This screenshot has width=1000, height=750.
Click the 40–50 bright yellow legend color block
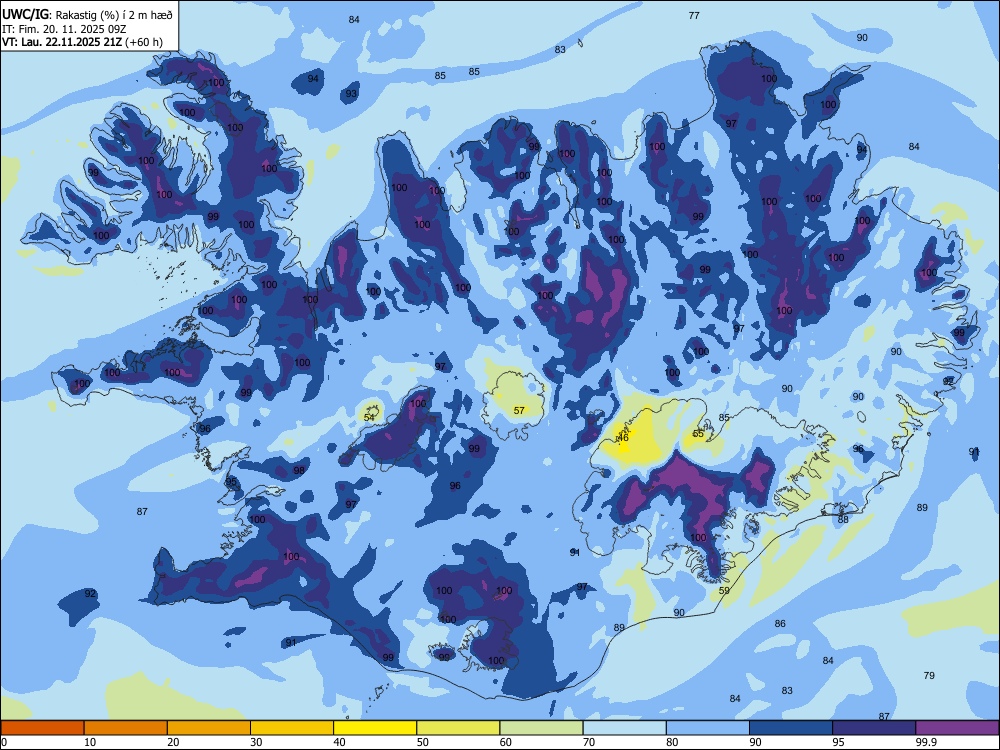[x=375, y=728]
